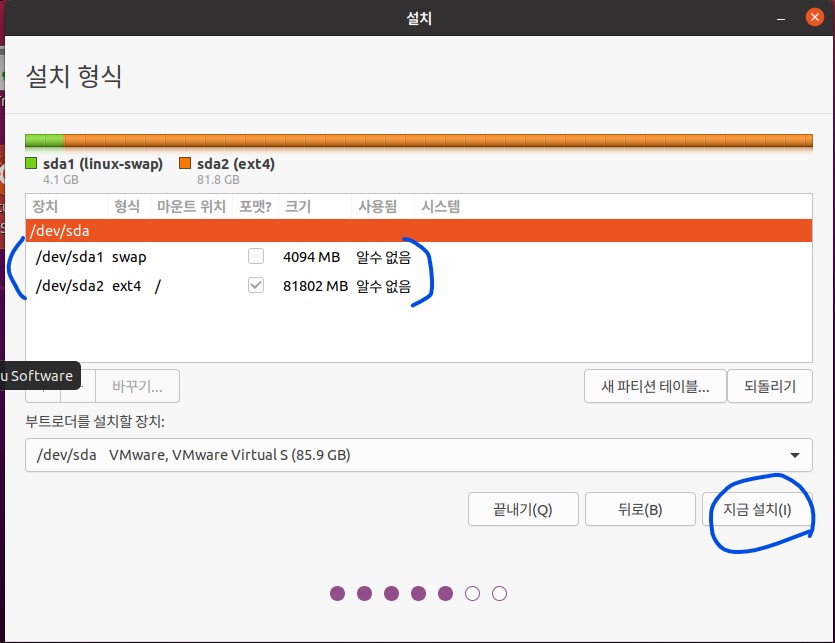Viewport: 835px width, 643px height.
Task: Click the 마운트 위치 column header
Action: 192,206
